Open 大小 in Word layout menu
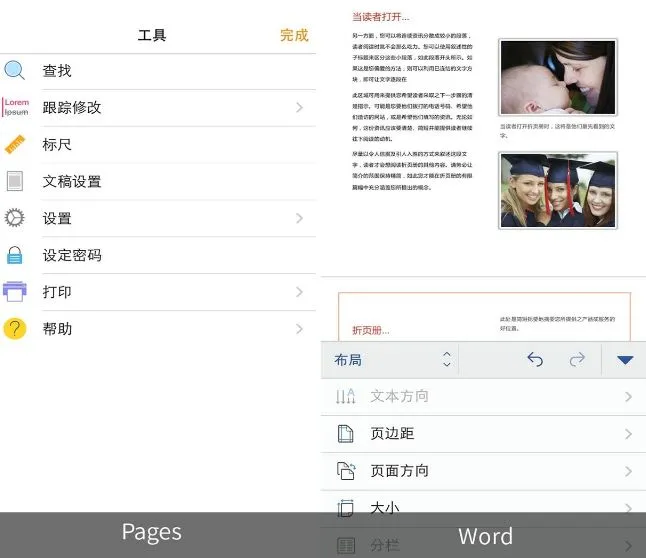 (483, 508)
